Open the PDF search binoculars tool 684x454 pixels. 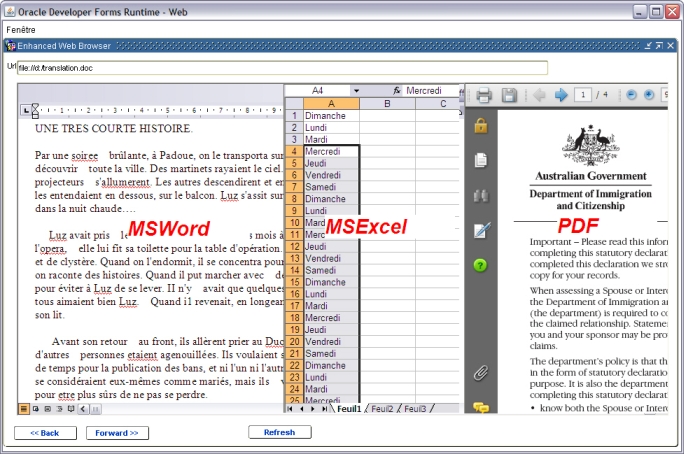tap(481, 195)
